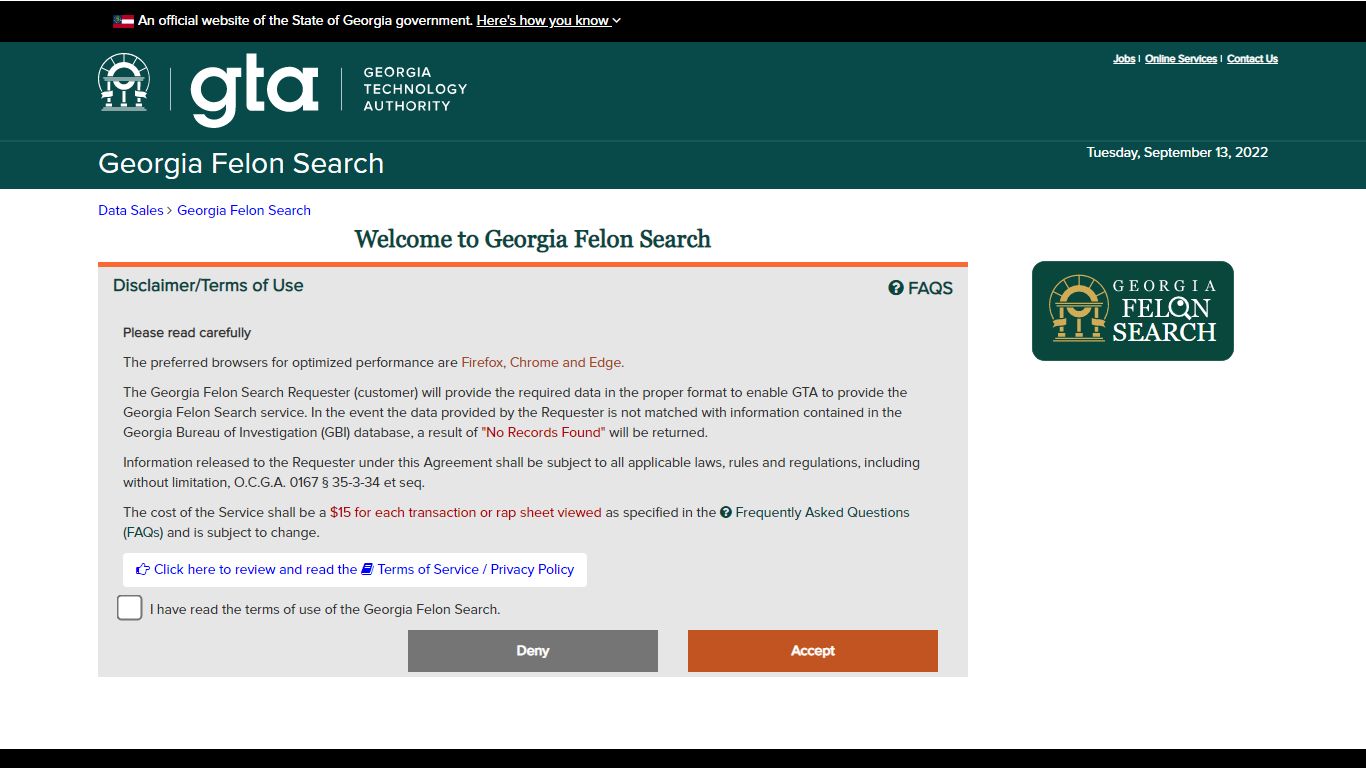Click the Georgia flag icon in banner

tap(123, 21)
